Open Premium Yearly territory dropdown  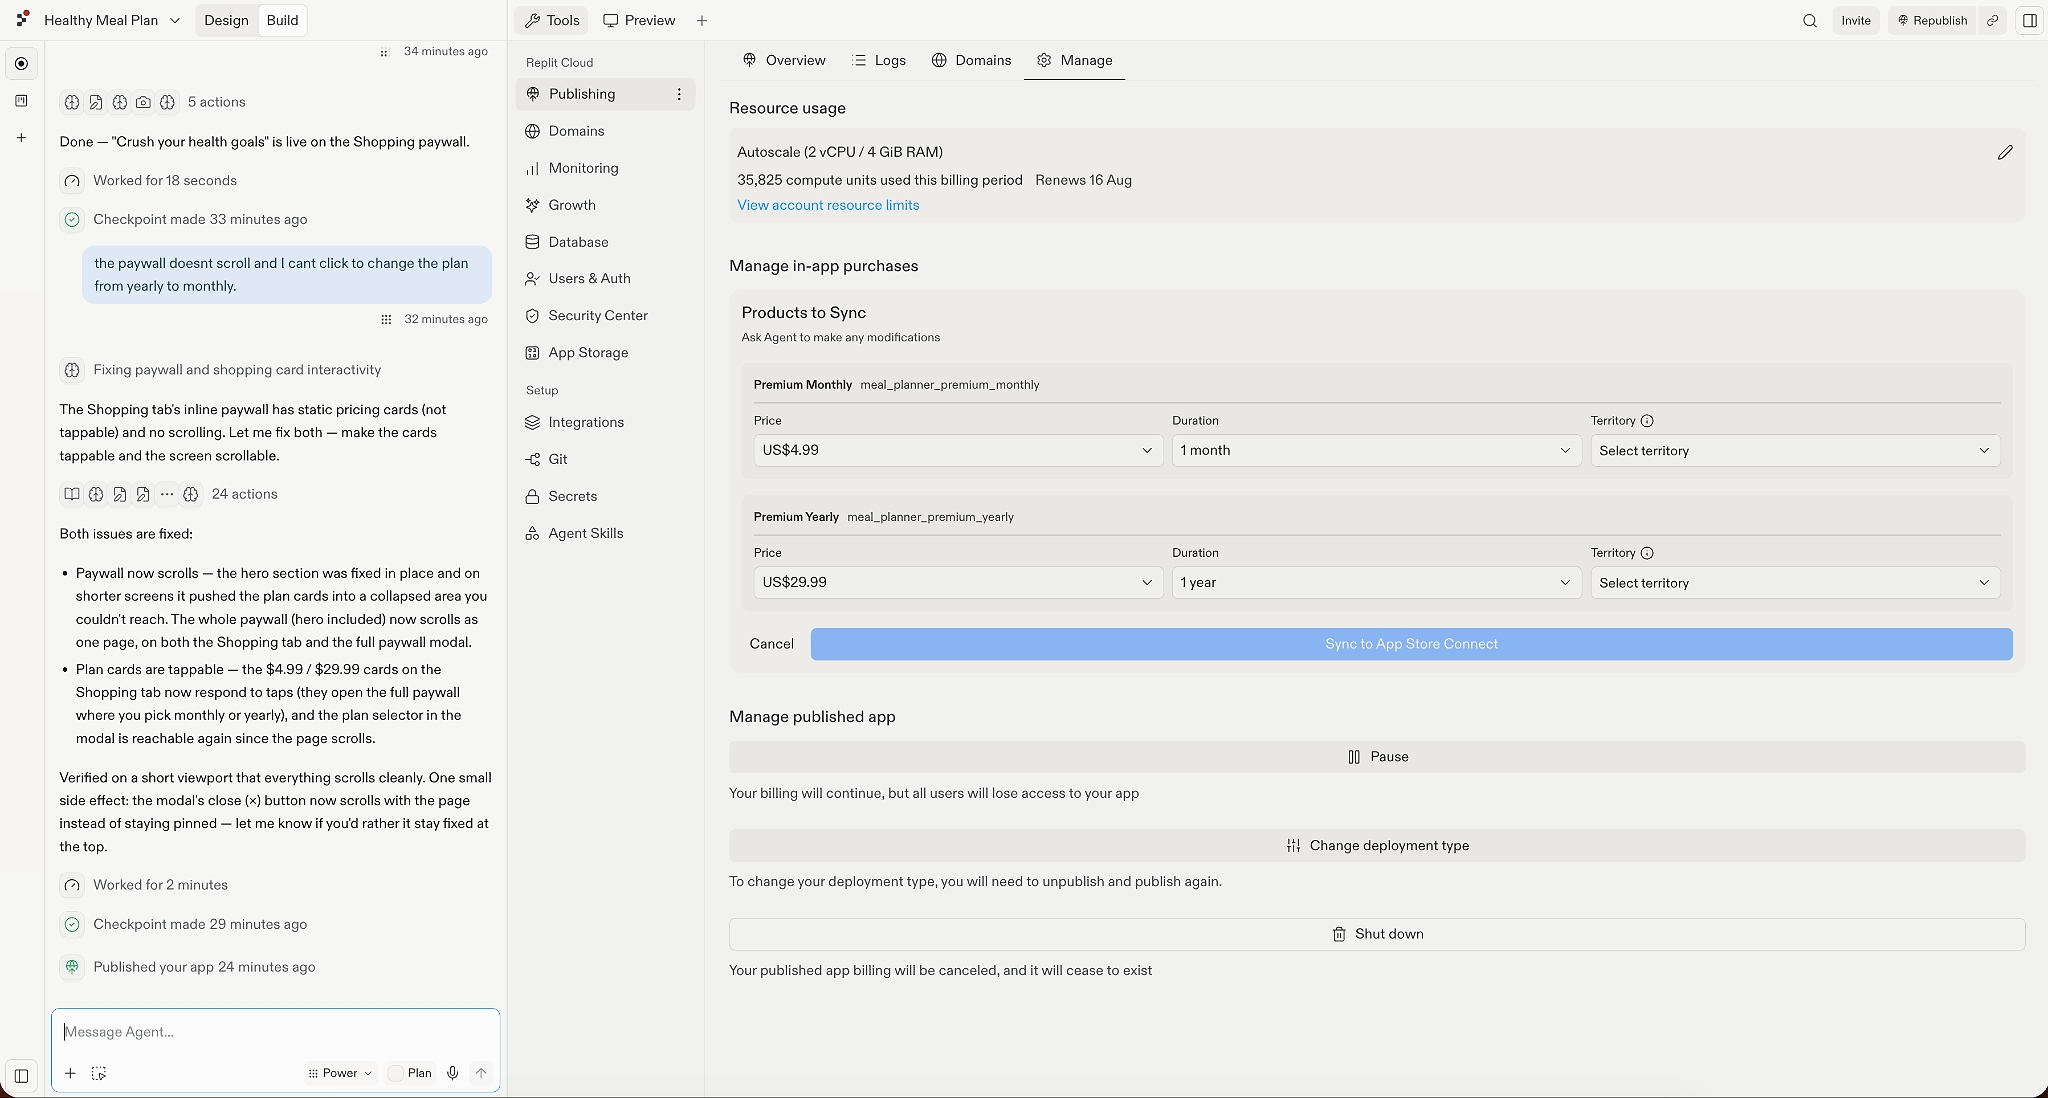point(1795,582)
